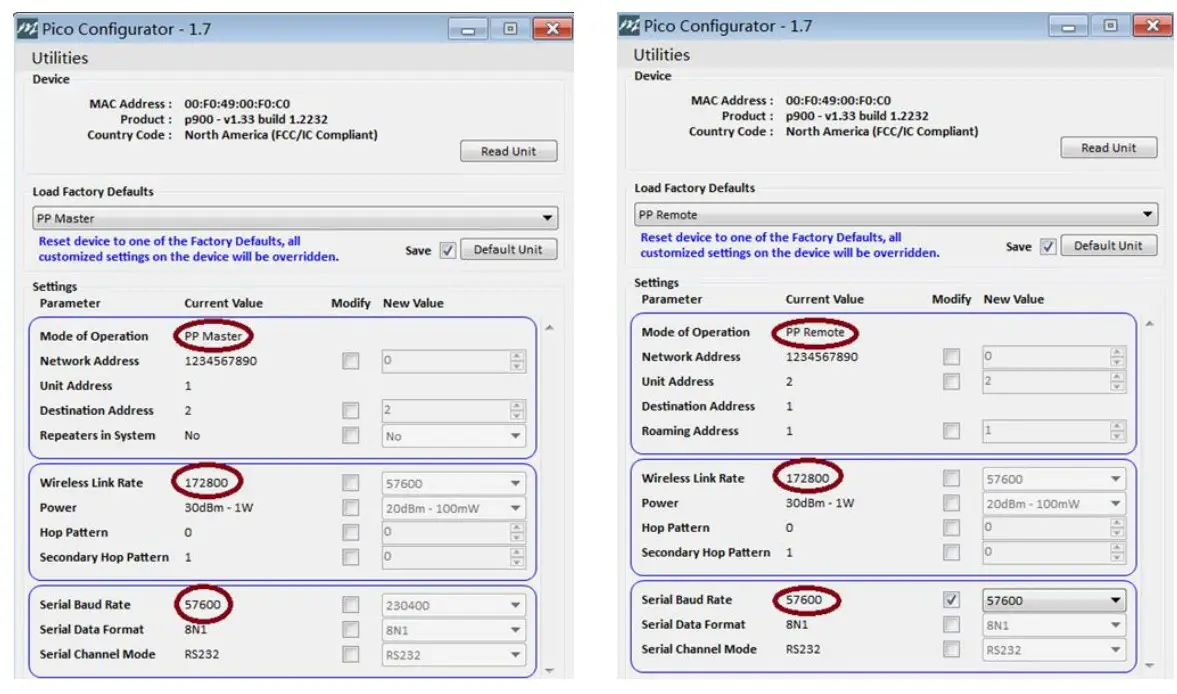
Task: Check Modify for Hop Pattern in the Master window
Action: 351,533
